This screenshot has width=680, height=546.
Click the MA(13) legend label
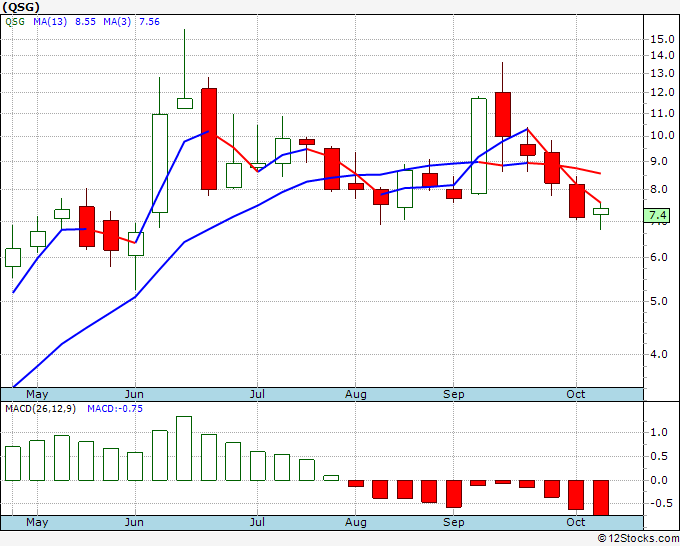(50, 22)
